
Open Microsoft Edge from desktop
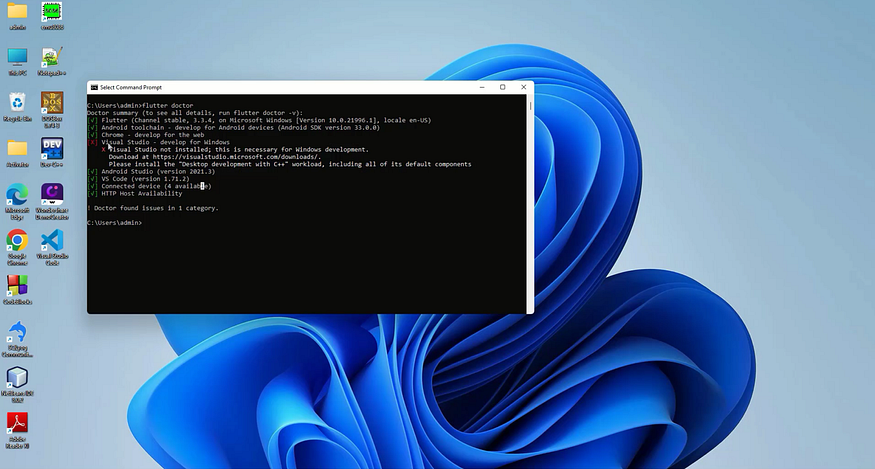17,202
